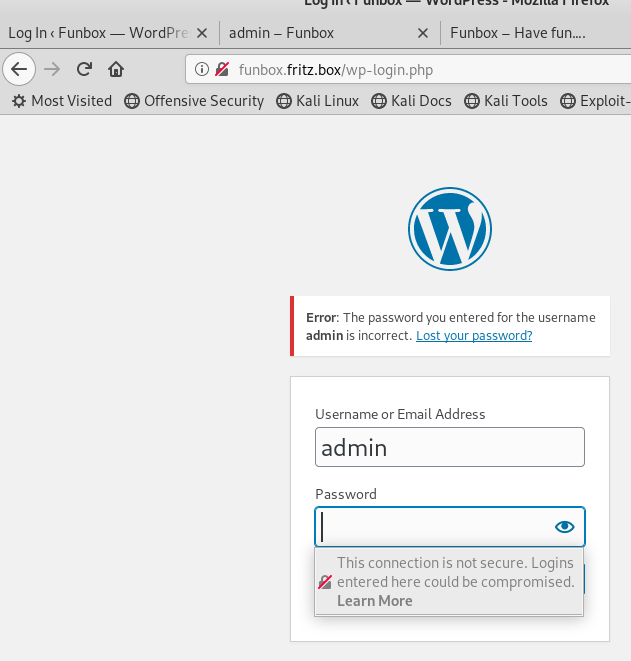Open the browser home page
The height and width of the screenshot is (661, 631).
(x=116, y=69)
